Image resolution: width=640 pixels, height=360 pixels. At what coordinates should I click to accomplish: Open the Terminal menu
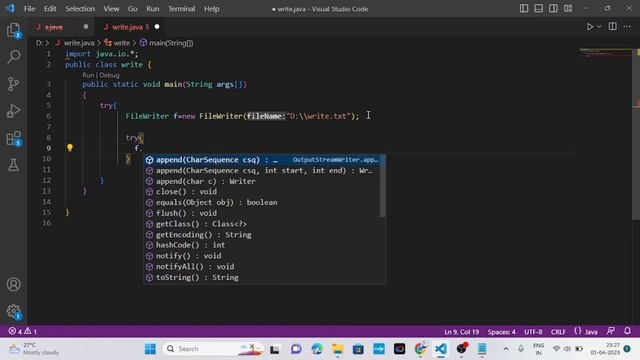click(182, 9)
